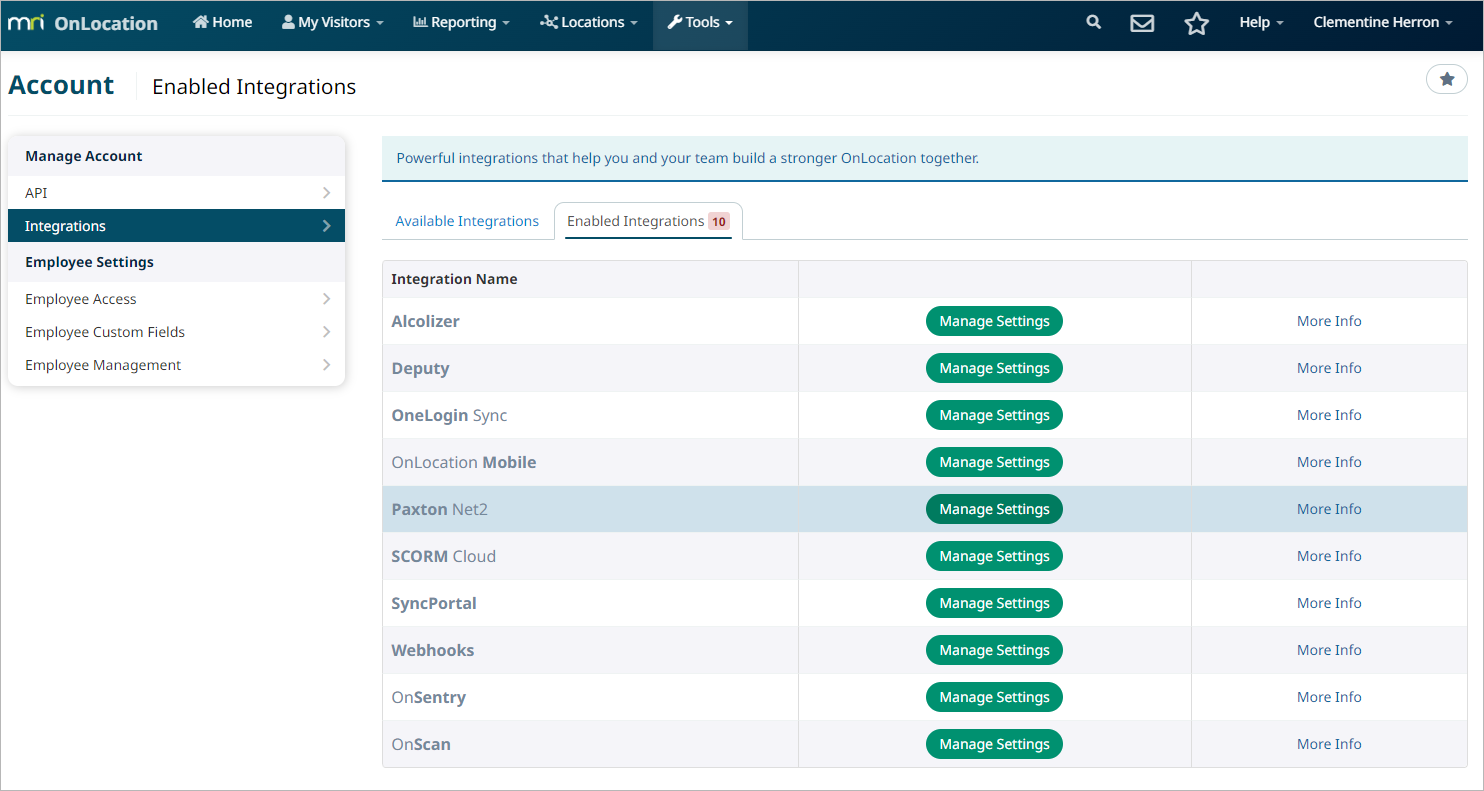Screen dimensions: 1484x791
Task: Switch to Enabled Integrations tab
Action: coord(648,221)
